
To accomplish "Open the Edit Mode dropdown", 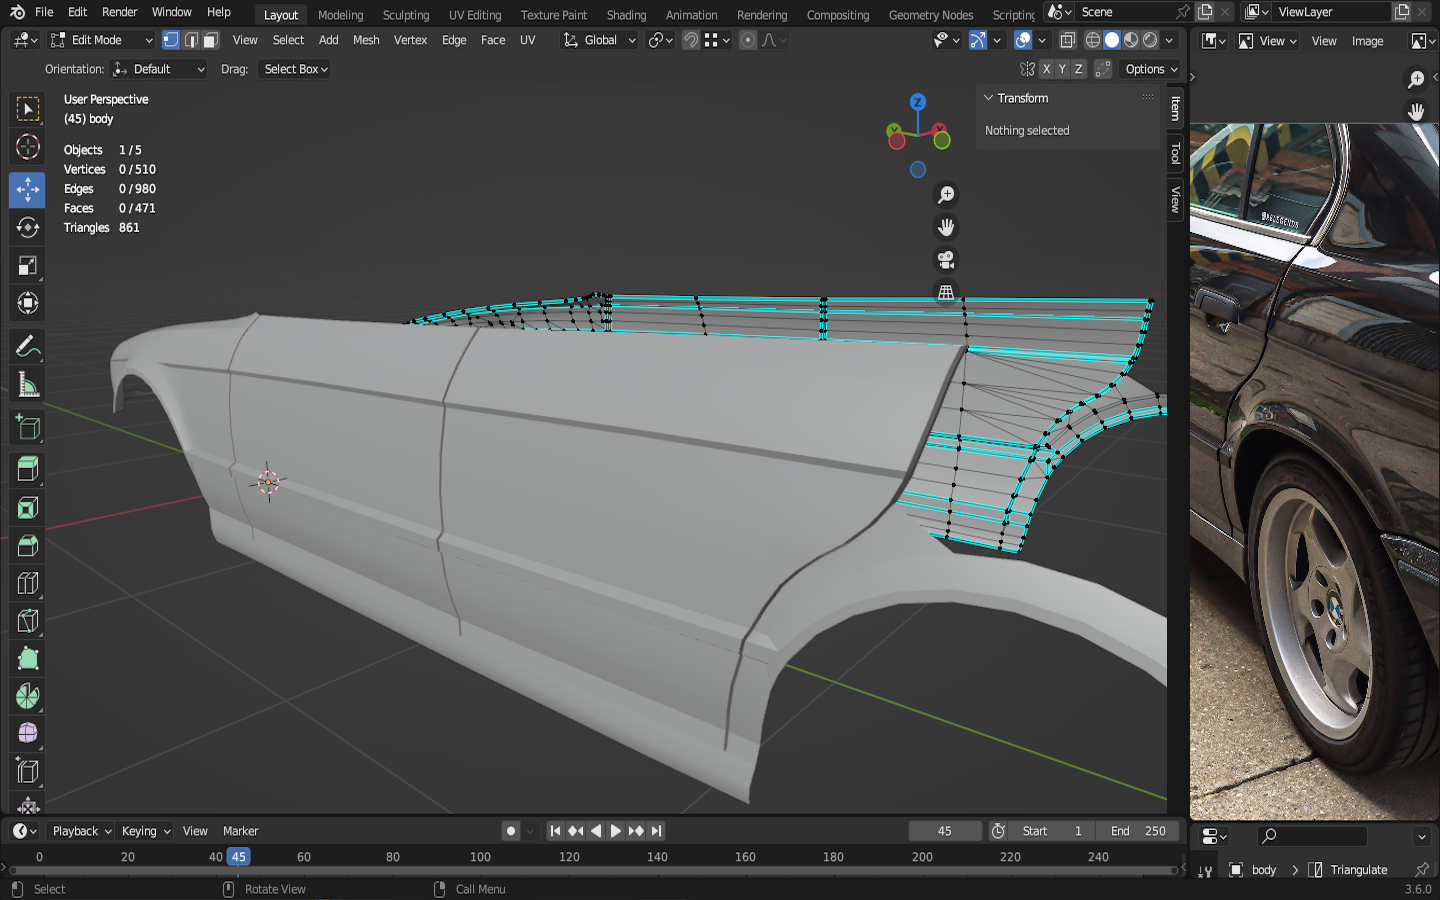I will pyautogui.click(x=101, y=40).
